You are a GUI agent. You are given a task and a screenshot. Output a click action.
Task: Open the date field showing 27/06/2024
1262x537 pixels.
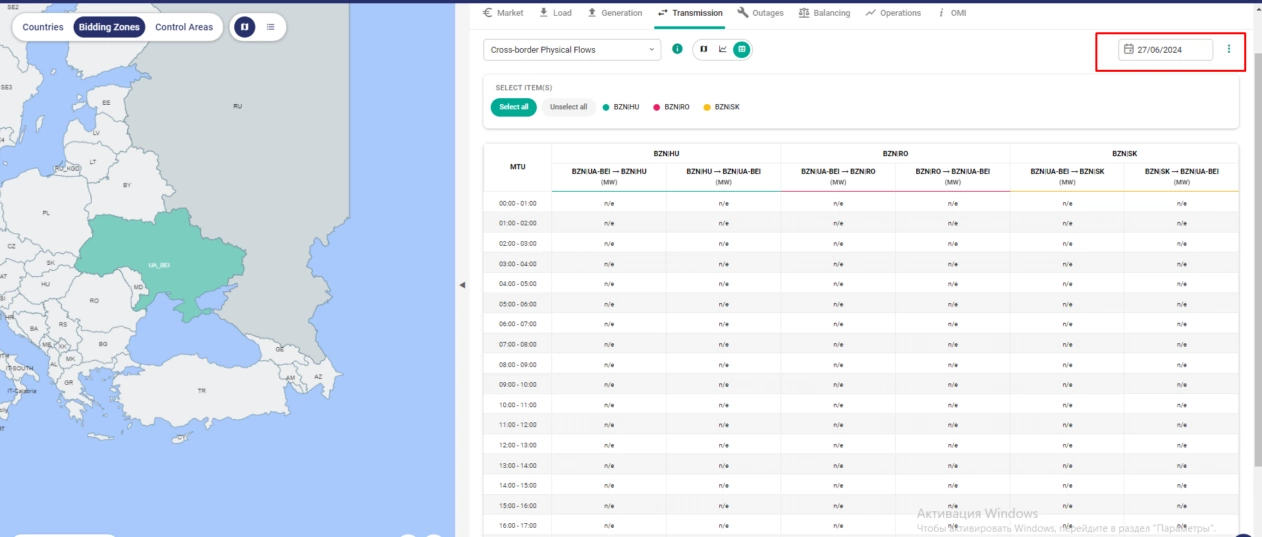[1165, 49]
